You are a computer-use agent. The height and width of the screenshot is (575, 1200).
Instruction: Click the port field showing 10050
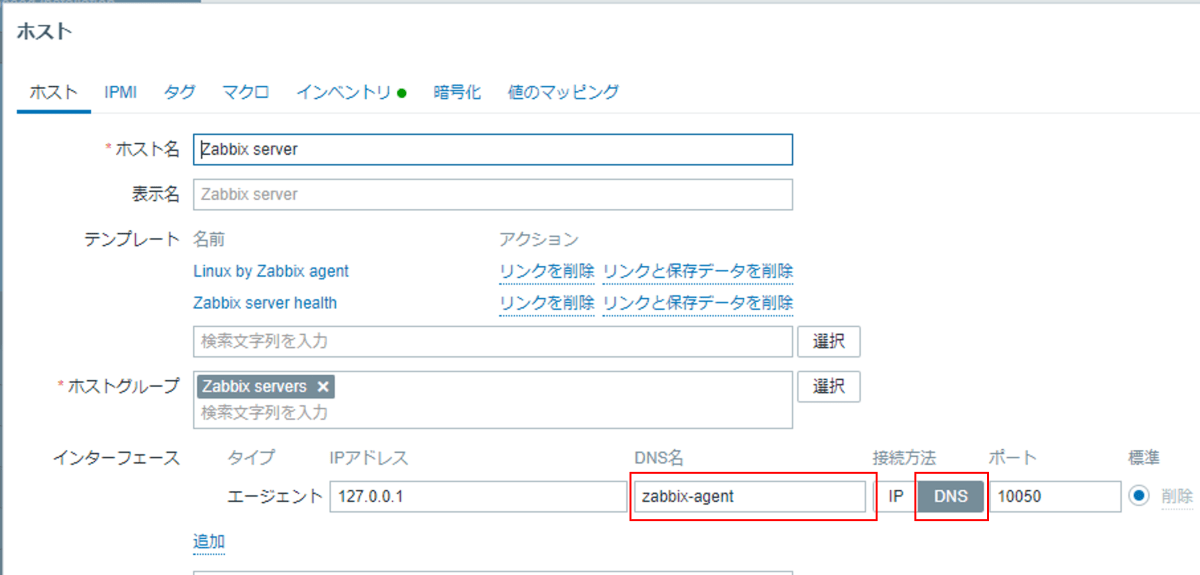coord(1056,496)
